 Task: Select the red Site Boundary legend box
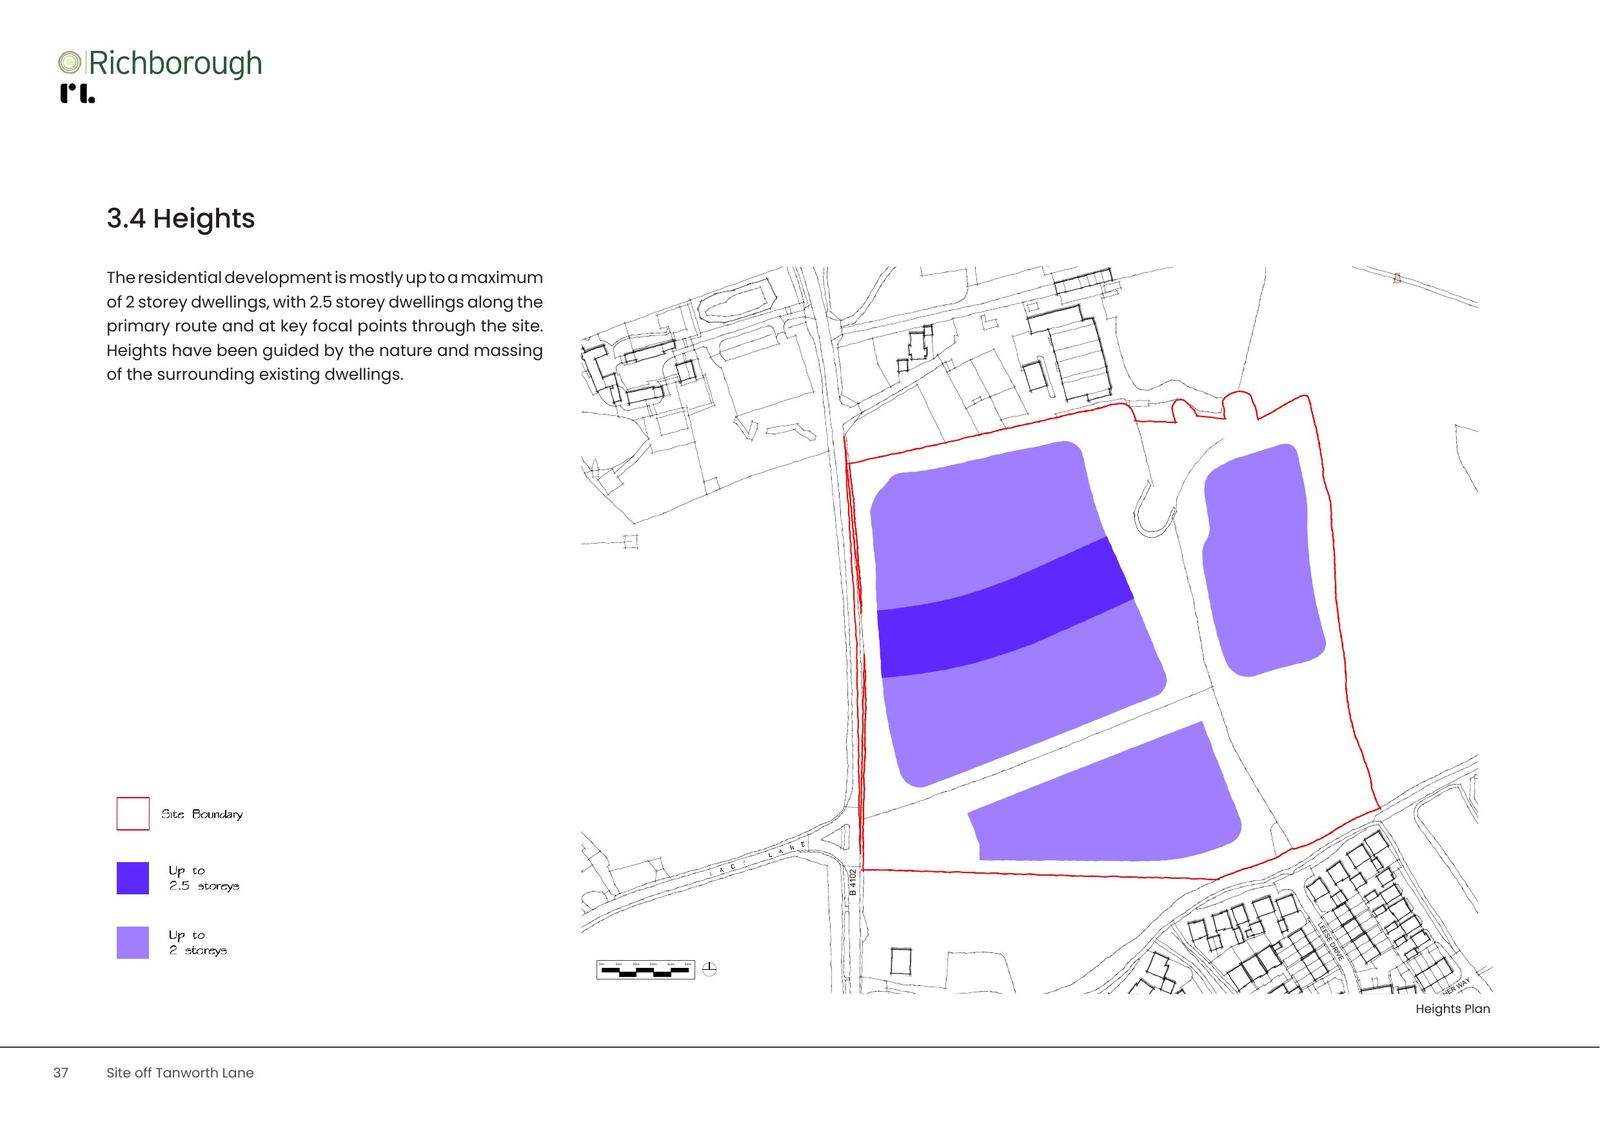click(x=133, y=814)
